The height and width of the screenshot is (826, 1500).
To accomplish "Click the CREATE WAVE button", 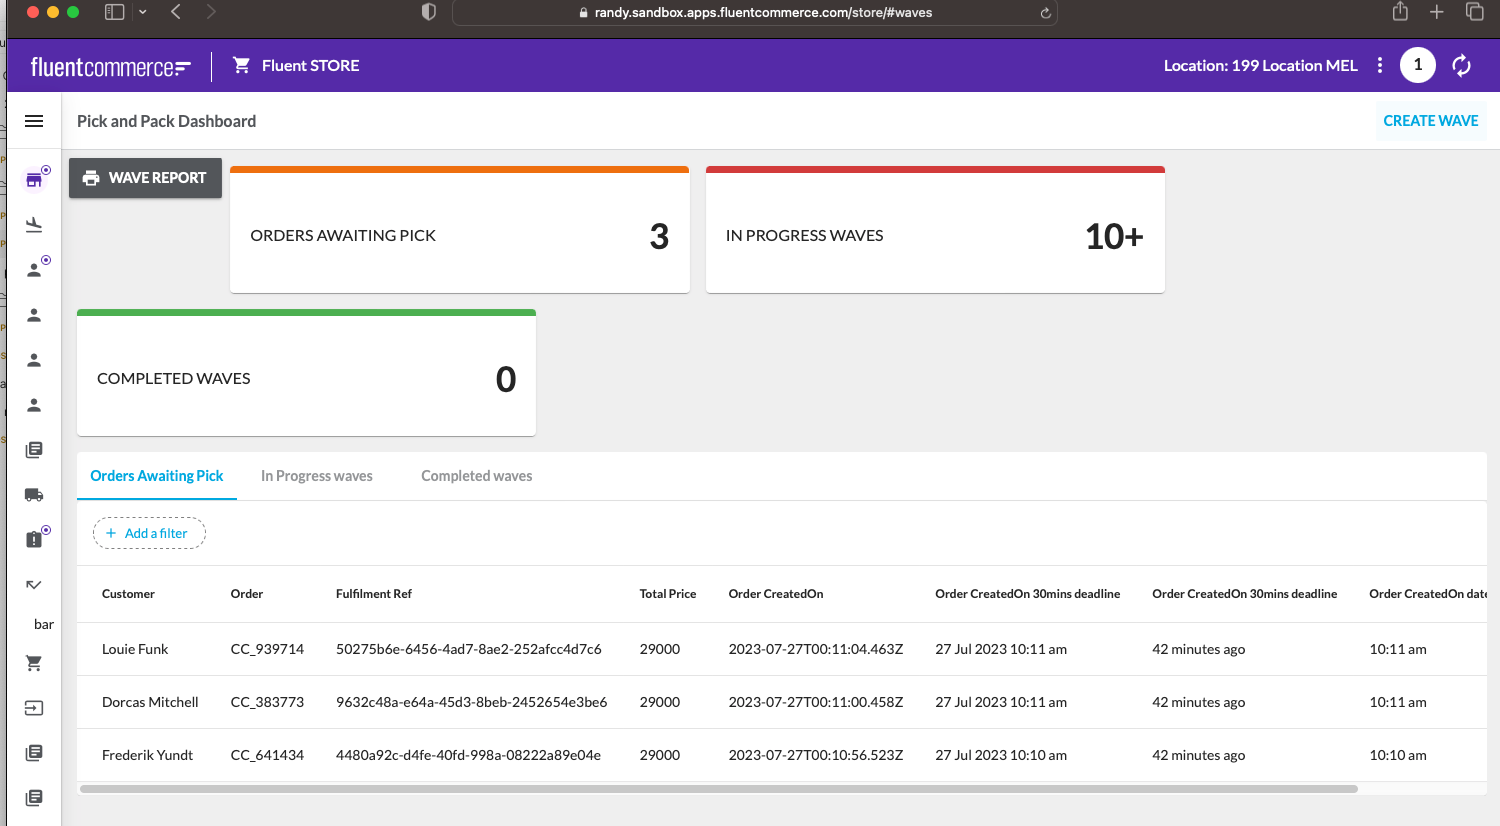I will tap(1430, 121).
